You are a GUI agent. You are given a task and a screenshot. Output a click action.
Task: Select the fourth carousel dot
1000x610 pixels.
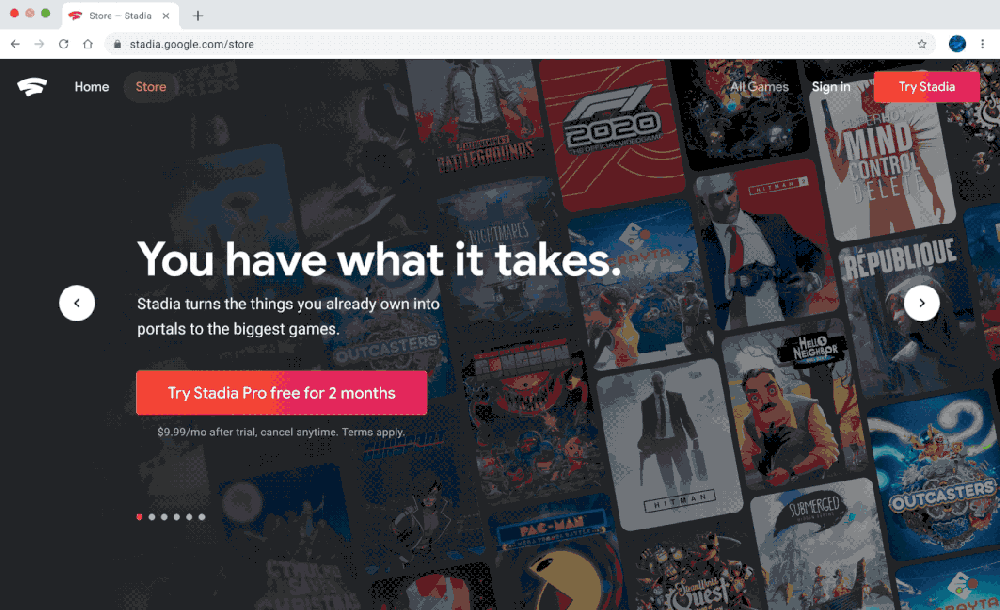pos(177,517)
